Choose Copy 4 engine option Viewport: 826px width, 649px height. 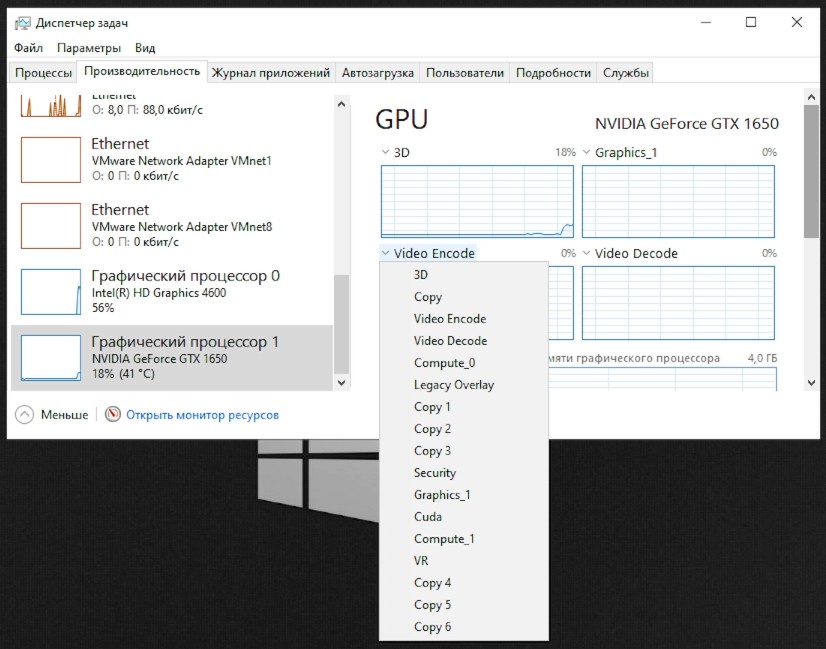click(464, 583)
